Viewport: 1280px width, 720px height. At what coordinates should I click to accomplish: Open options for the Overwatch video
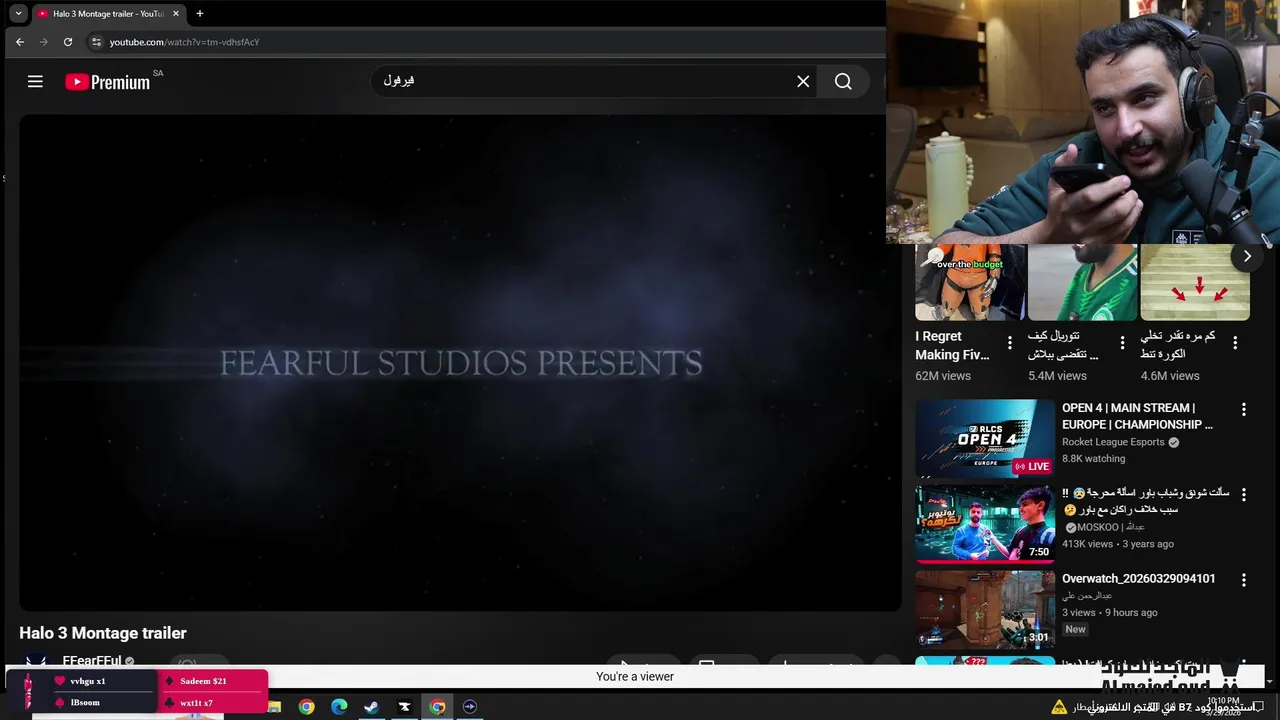click(1244, 580)
